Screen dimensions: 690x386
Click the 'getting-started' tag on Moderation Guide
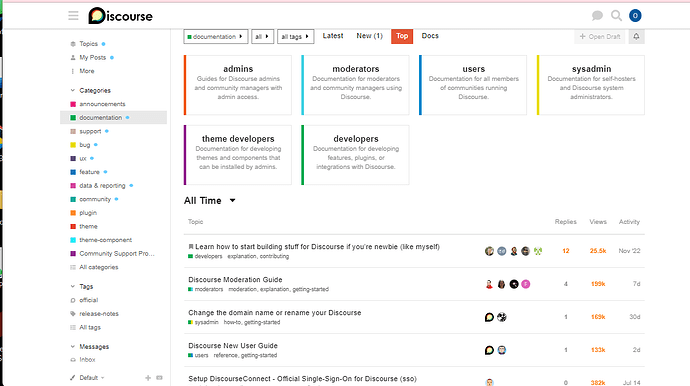(x=311, y=290)
